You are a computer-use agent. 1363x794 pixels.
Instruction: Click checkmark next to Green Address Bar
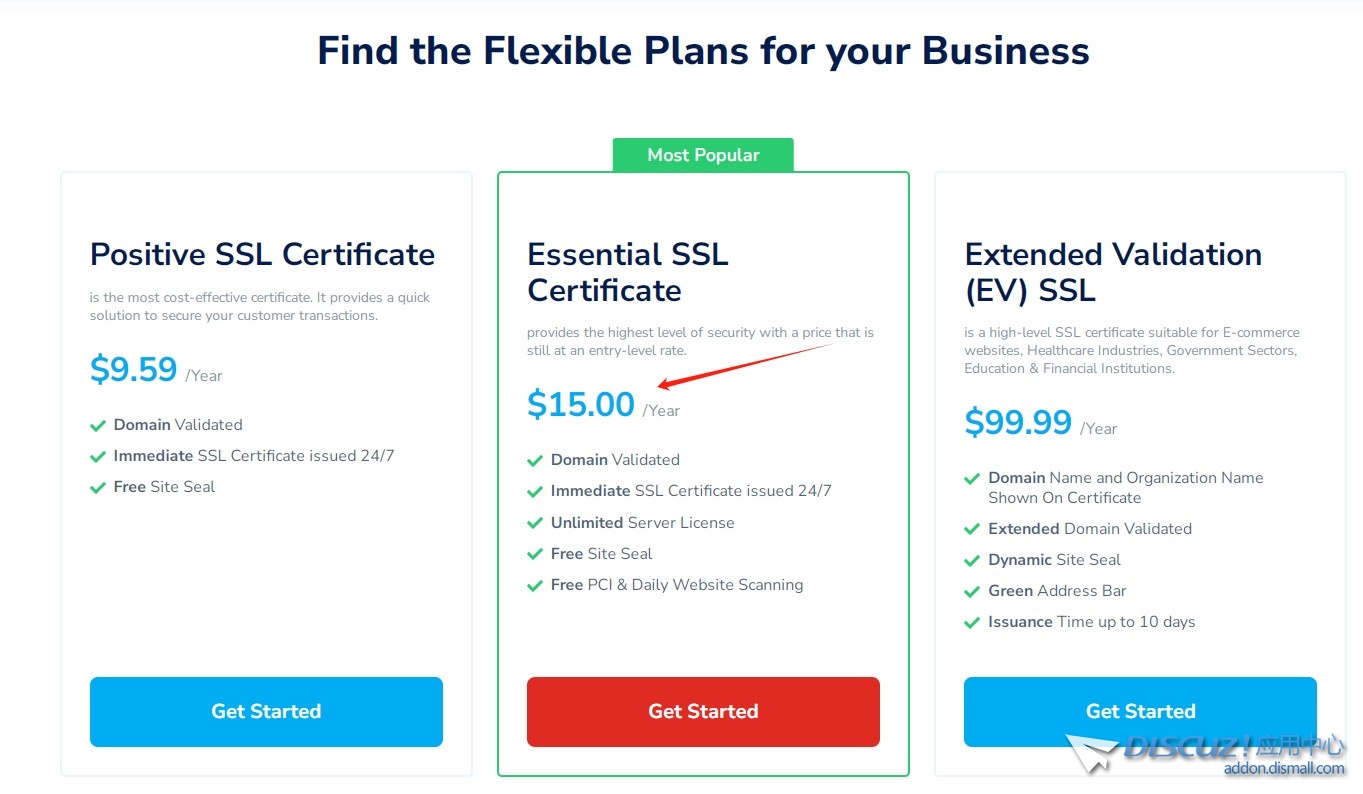[972, 591]
